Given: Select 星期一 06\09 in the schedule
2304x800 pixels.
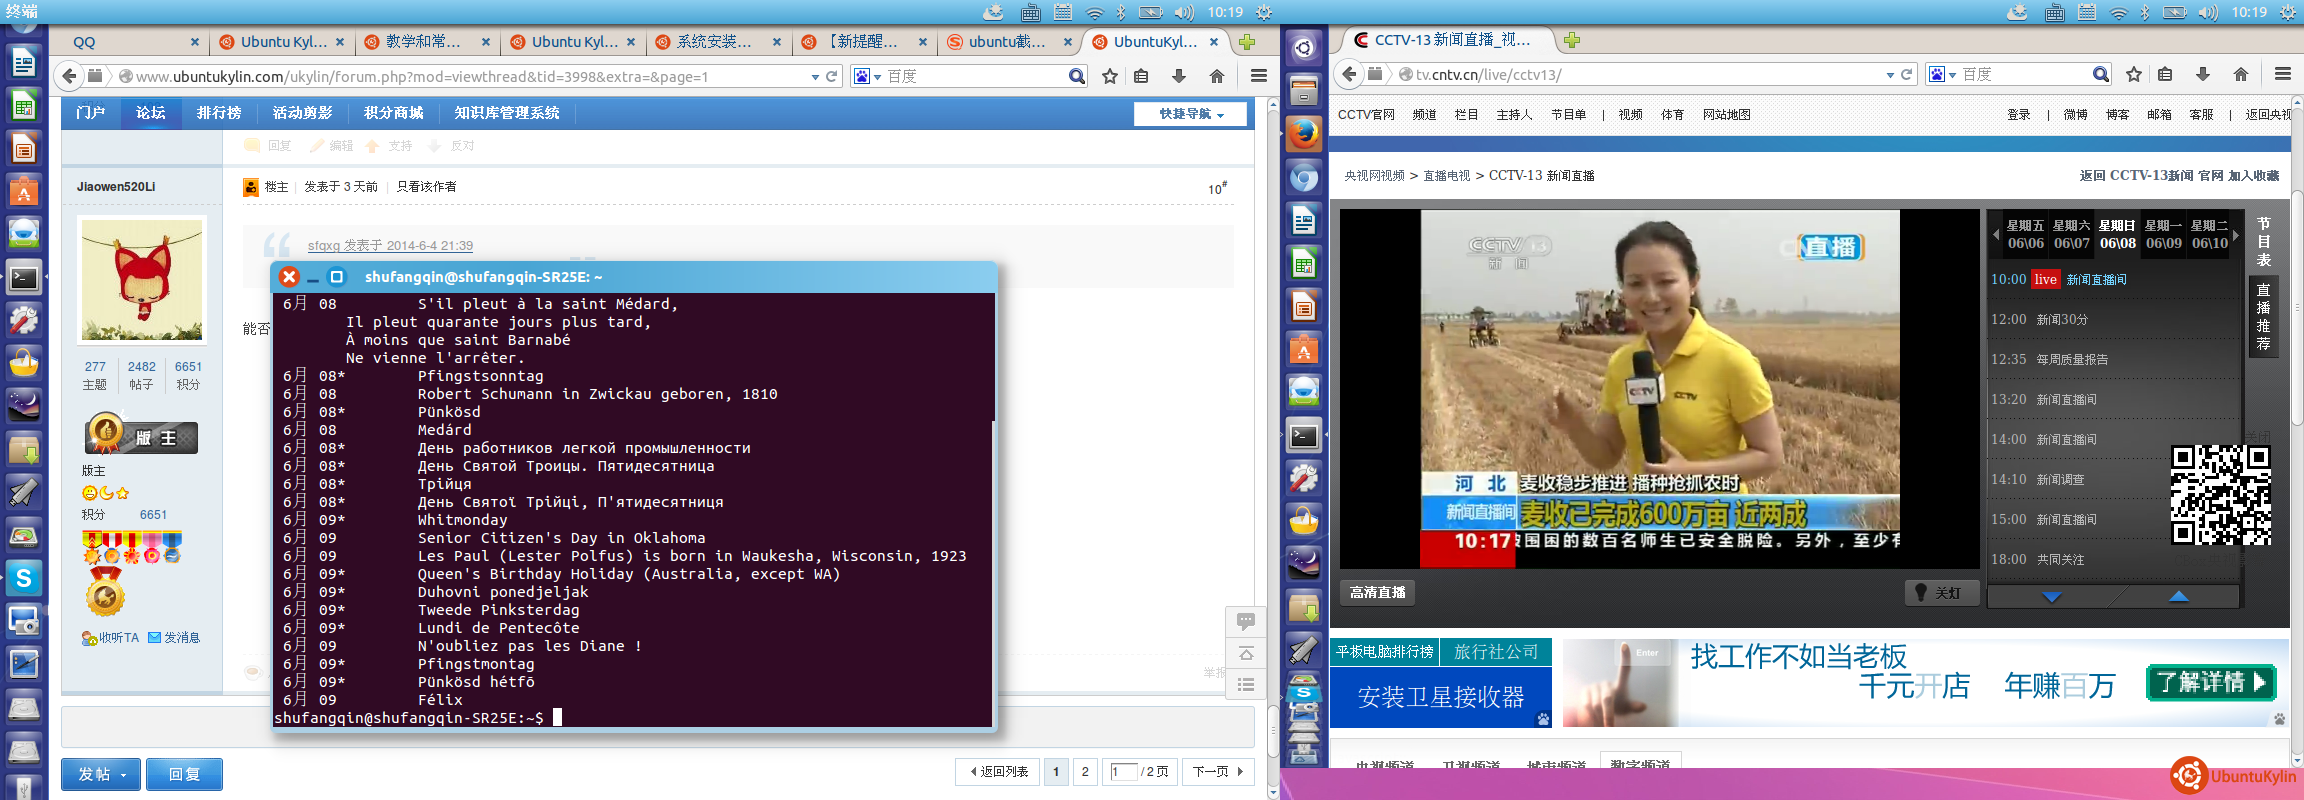Looking at the screenshot, I should 2163,235.
